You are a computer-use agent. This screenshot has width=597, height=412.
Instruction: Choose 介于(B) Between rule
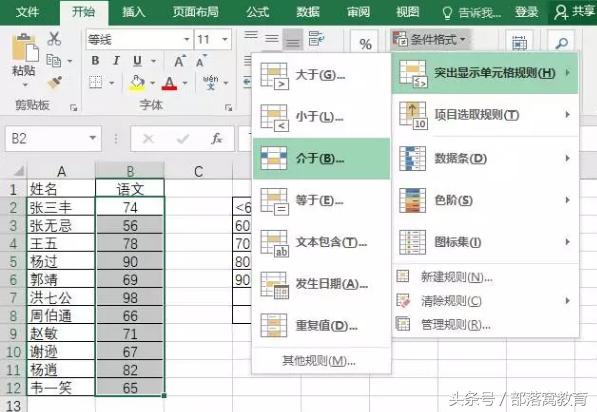(321, 159)
